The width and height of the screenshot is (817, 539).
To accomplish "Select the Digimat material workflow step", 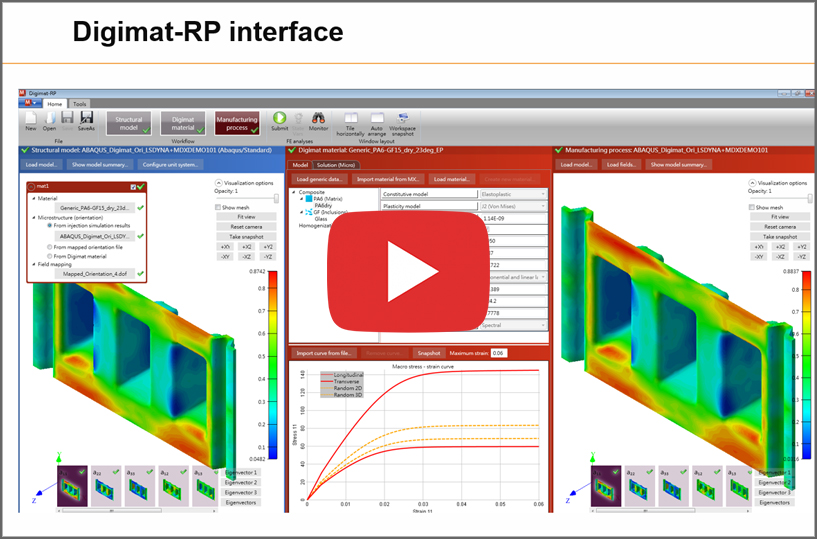I will (183, 124).
